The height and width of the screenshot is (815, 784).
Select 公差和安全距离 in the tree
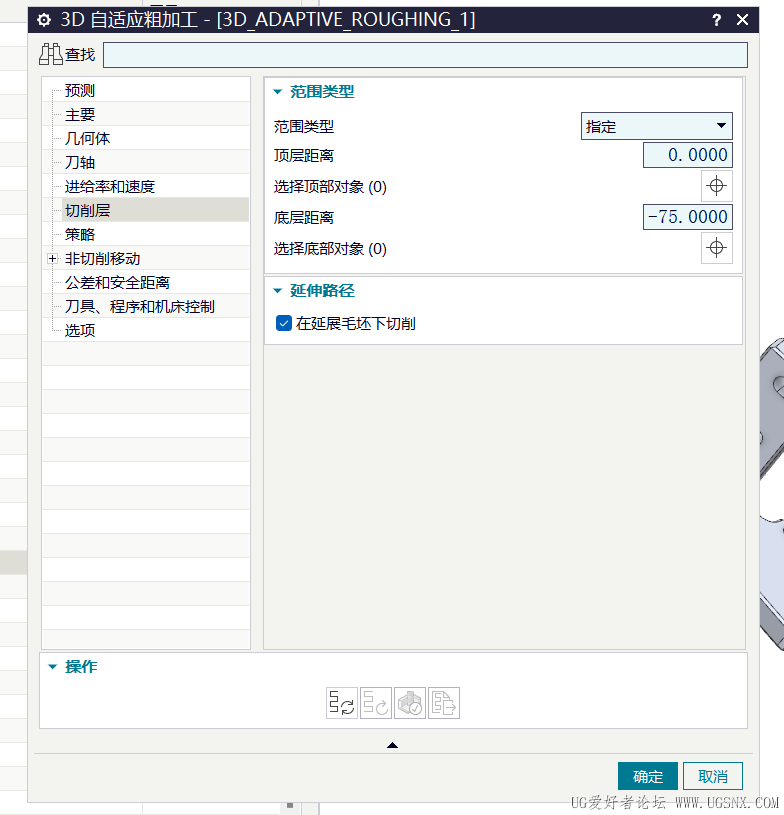(x=117, y=282)
